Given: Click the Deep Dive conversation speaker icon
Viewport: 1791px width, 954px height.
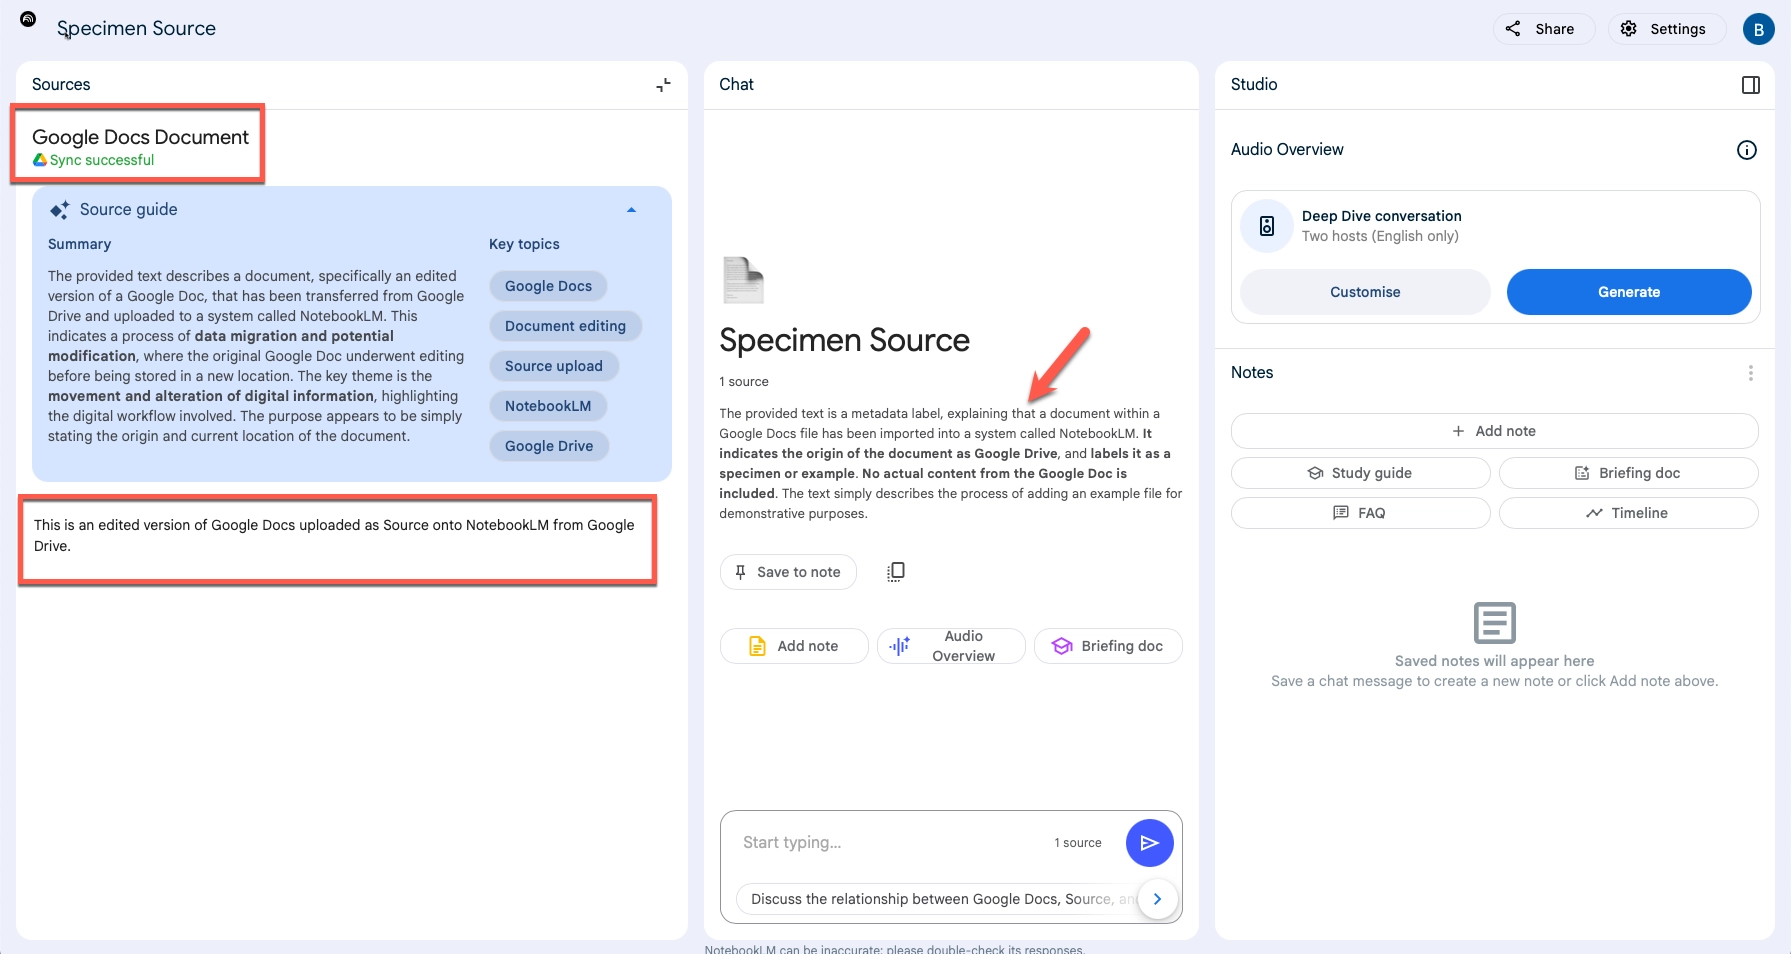Looking at the screenshot, I should point(1267,226).
